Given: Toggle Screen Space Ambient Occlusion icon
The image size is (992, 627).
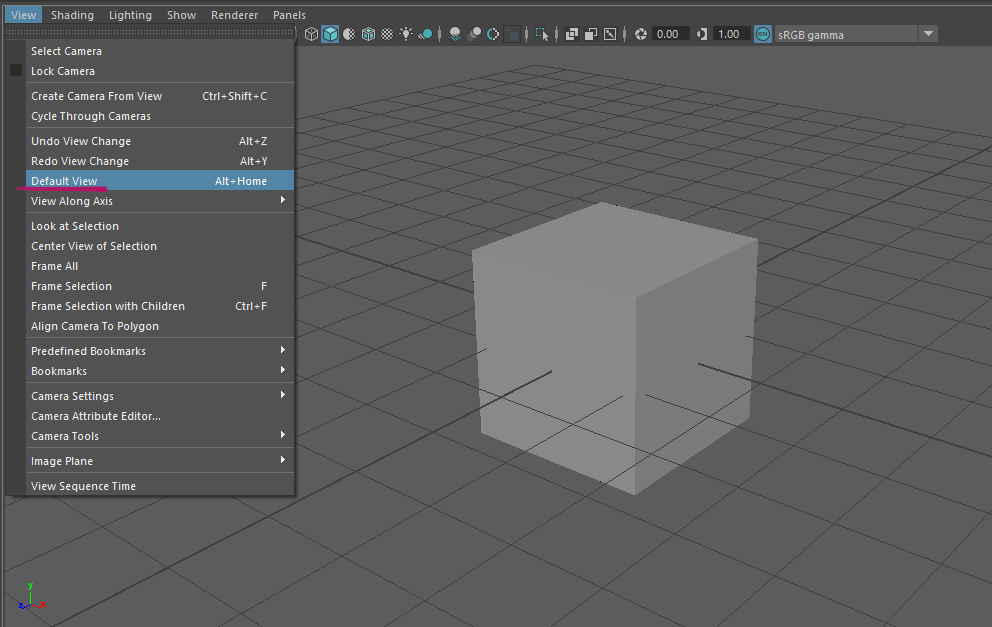Looking at the screenshot, I should pyautogui.click(x=455, y=34).
